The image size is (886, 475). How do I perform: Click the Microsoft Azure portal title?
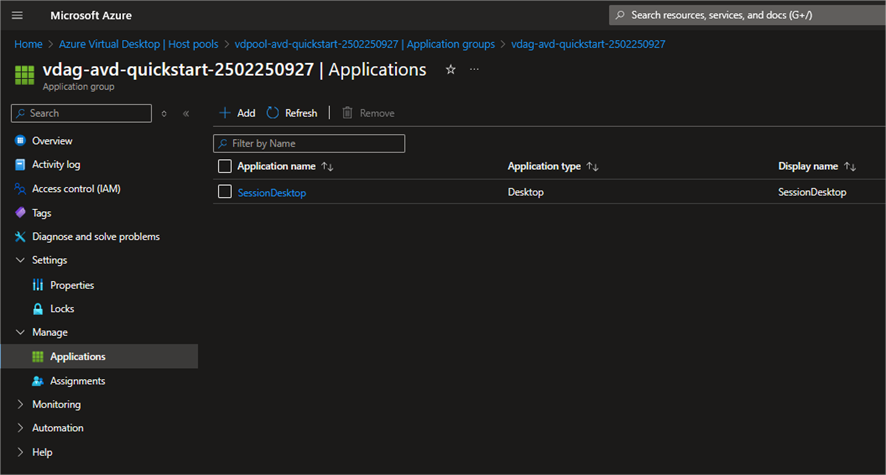tap(91, 15)
